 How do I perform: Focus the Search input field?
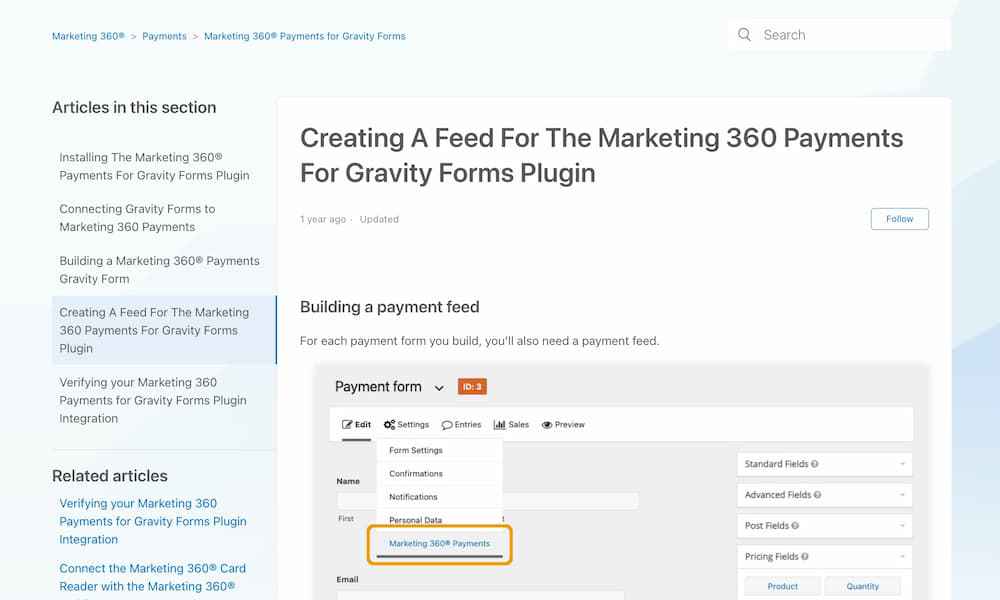pos(839,35)
